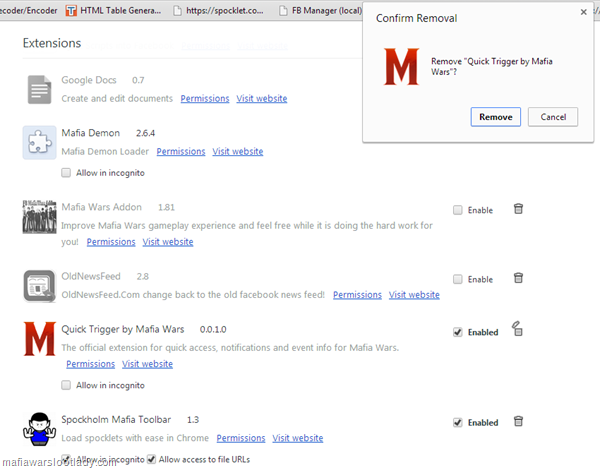Visit Google Docs website link
Image resolution: width=600 pixels, height=468 pixels.
[262, 98]
